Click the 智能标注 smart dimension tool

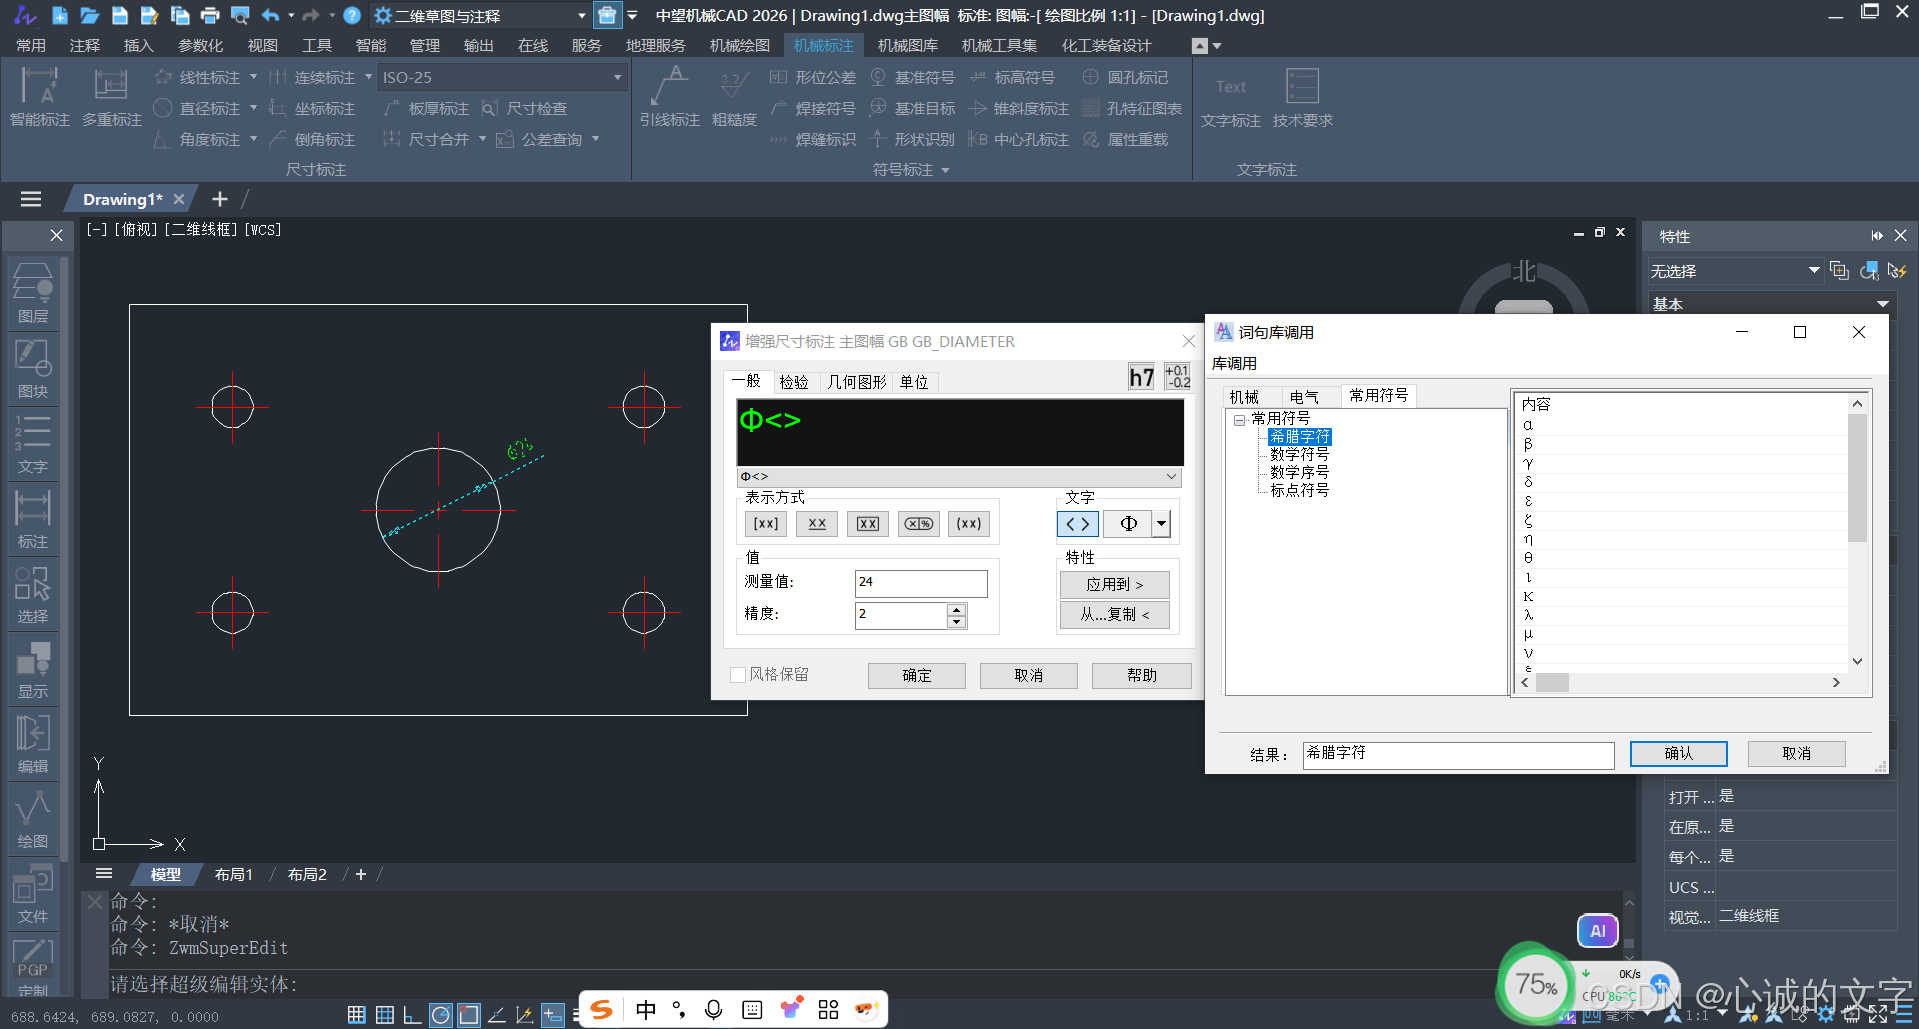[40, 97]
